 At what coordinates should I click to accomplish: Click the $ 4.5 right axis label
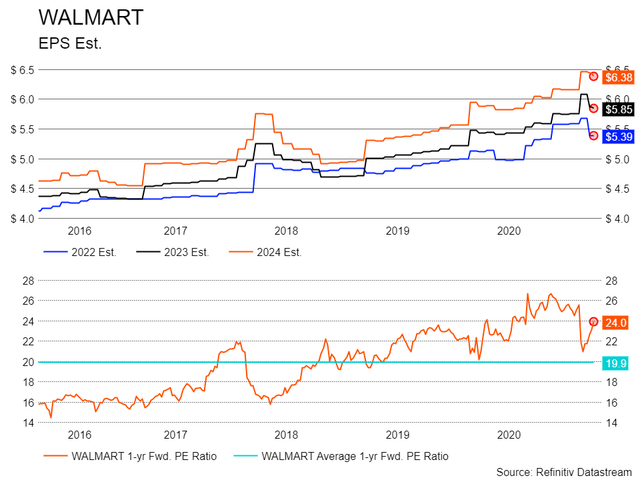(617, 189)
